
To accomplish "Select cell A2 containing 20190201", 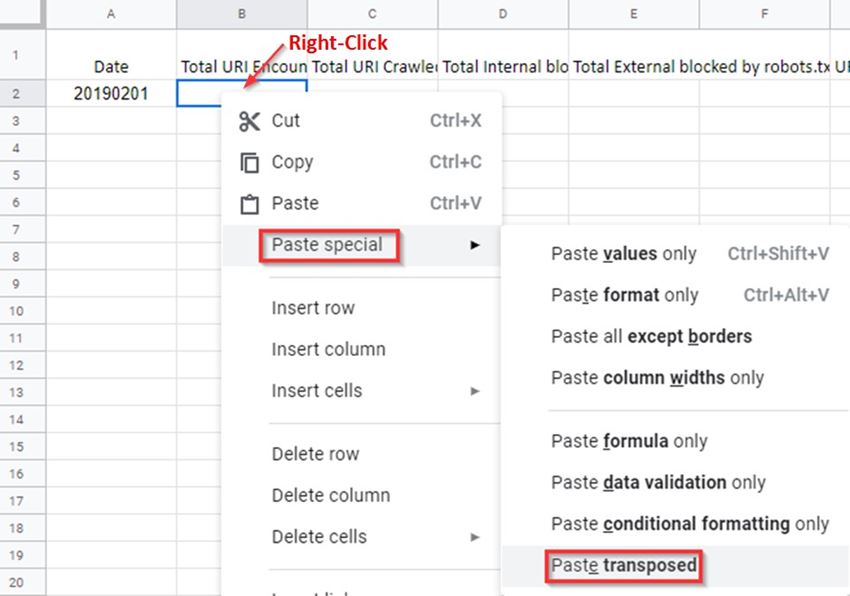I will [110, 94].
